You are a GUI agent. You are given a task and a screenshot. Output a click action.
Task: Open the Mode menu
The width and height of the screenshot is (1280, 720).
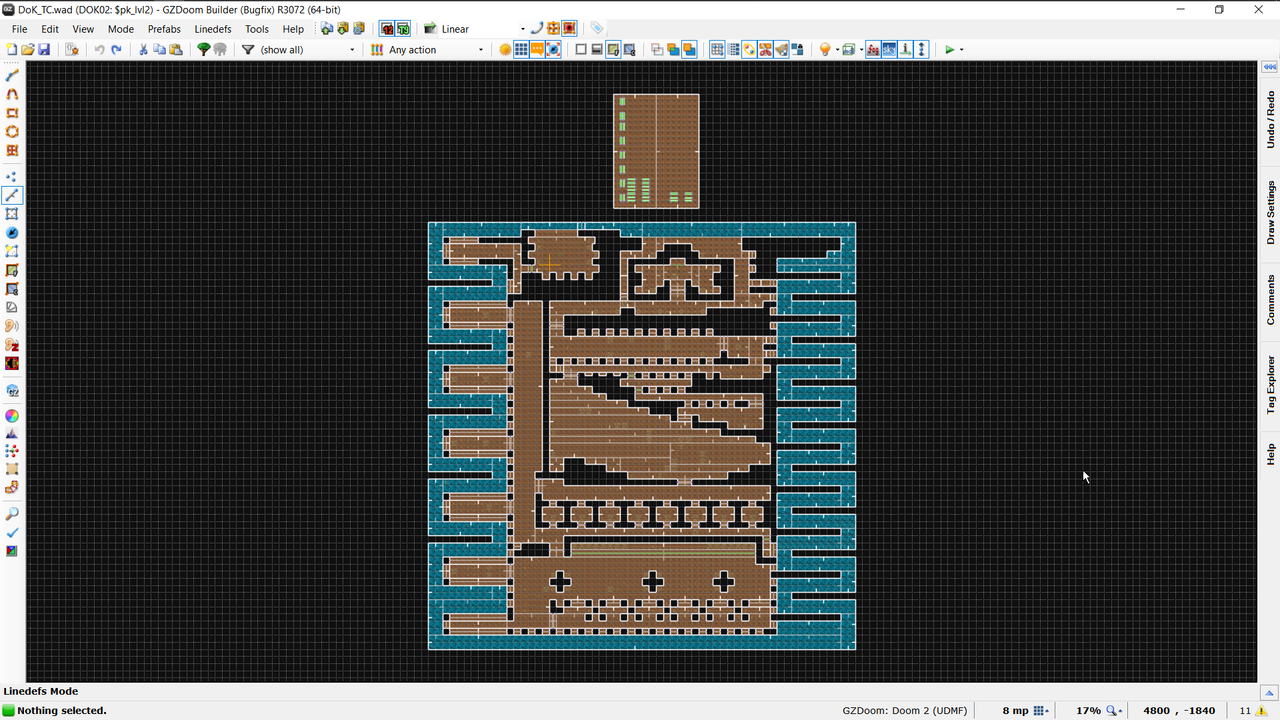point(121,29)
